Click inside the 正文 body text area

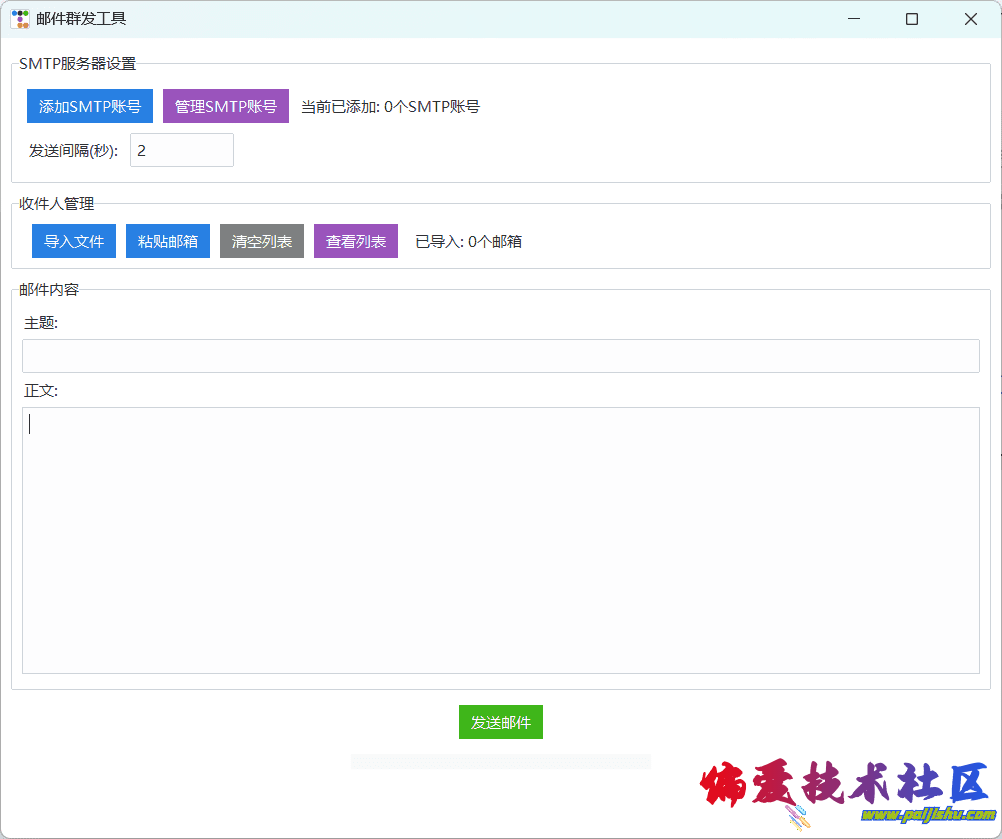click(x=500, y=541)
